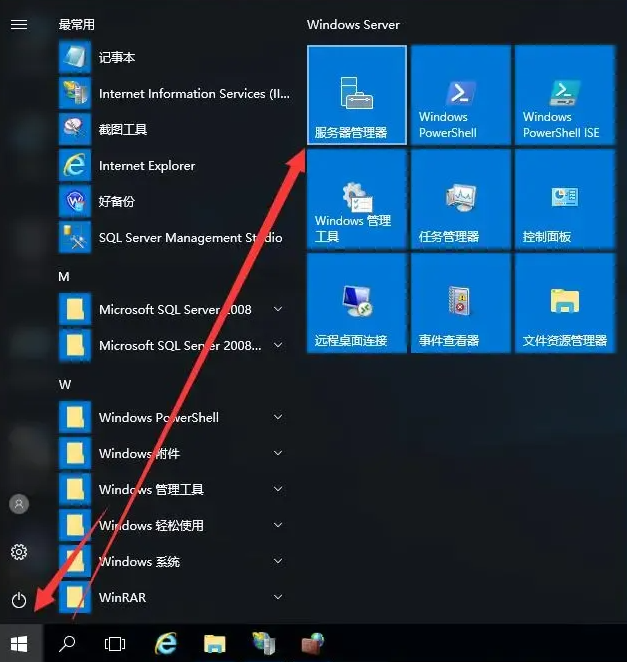Select the 好备份 text entry

pos(117,201)
